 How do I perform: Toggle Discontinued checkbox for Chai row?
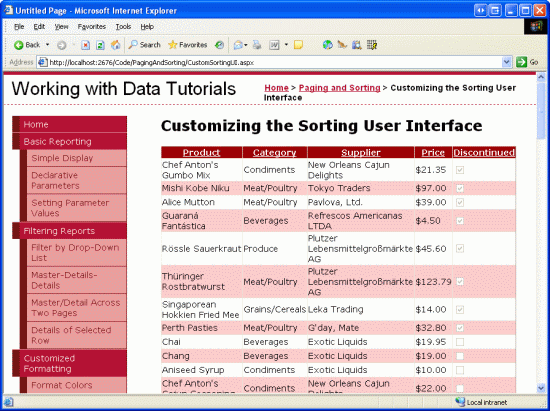(460, 342)
